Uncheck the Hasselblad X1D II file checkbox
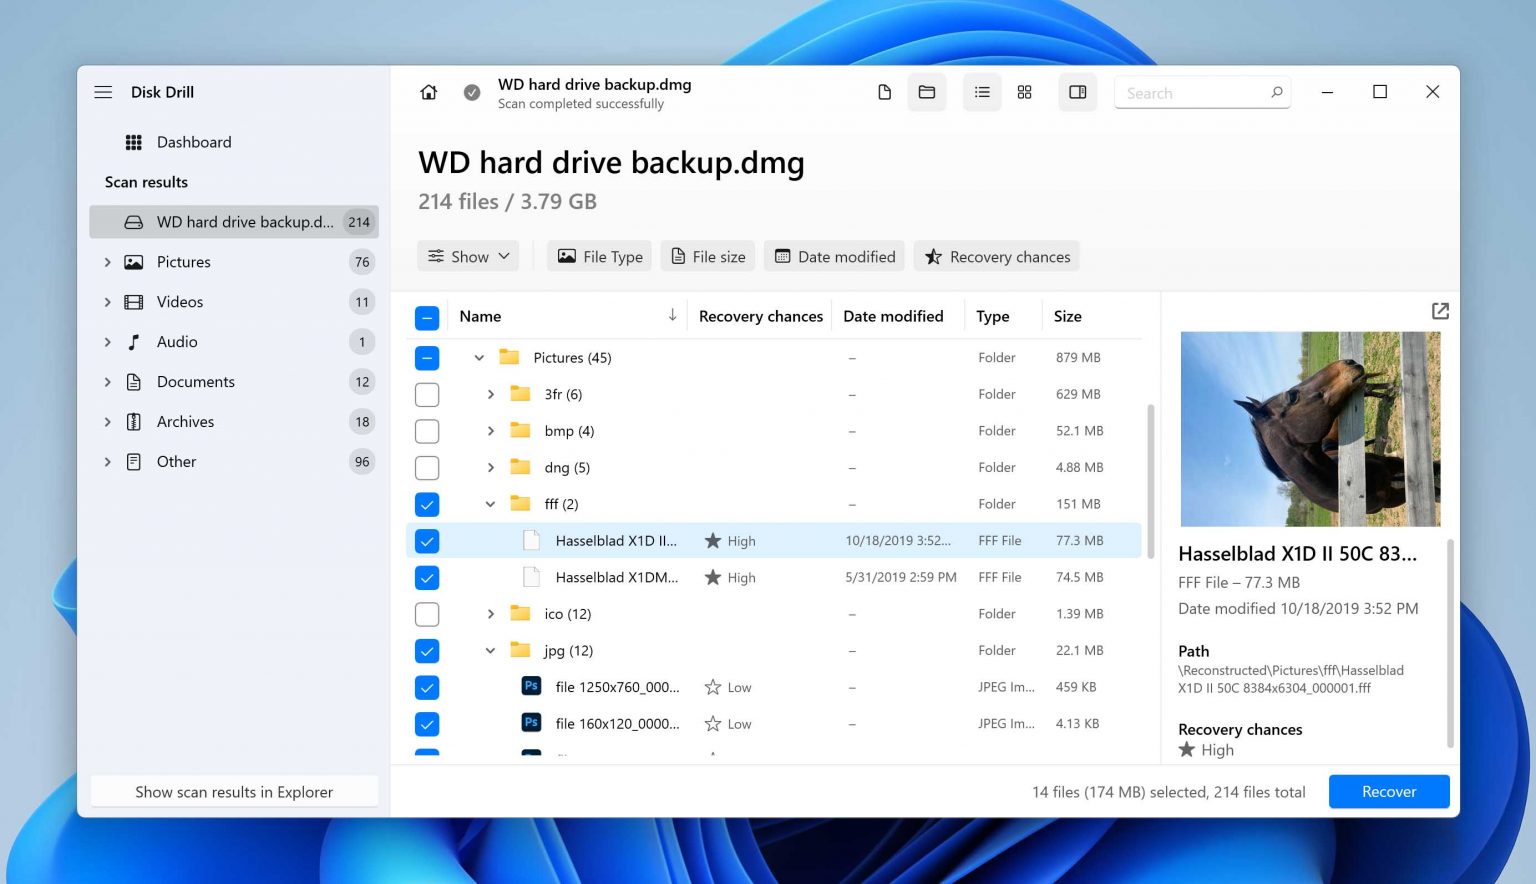This screenshot has width=1536, height=884. [x=427, y=540]
